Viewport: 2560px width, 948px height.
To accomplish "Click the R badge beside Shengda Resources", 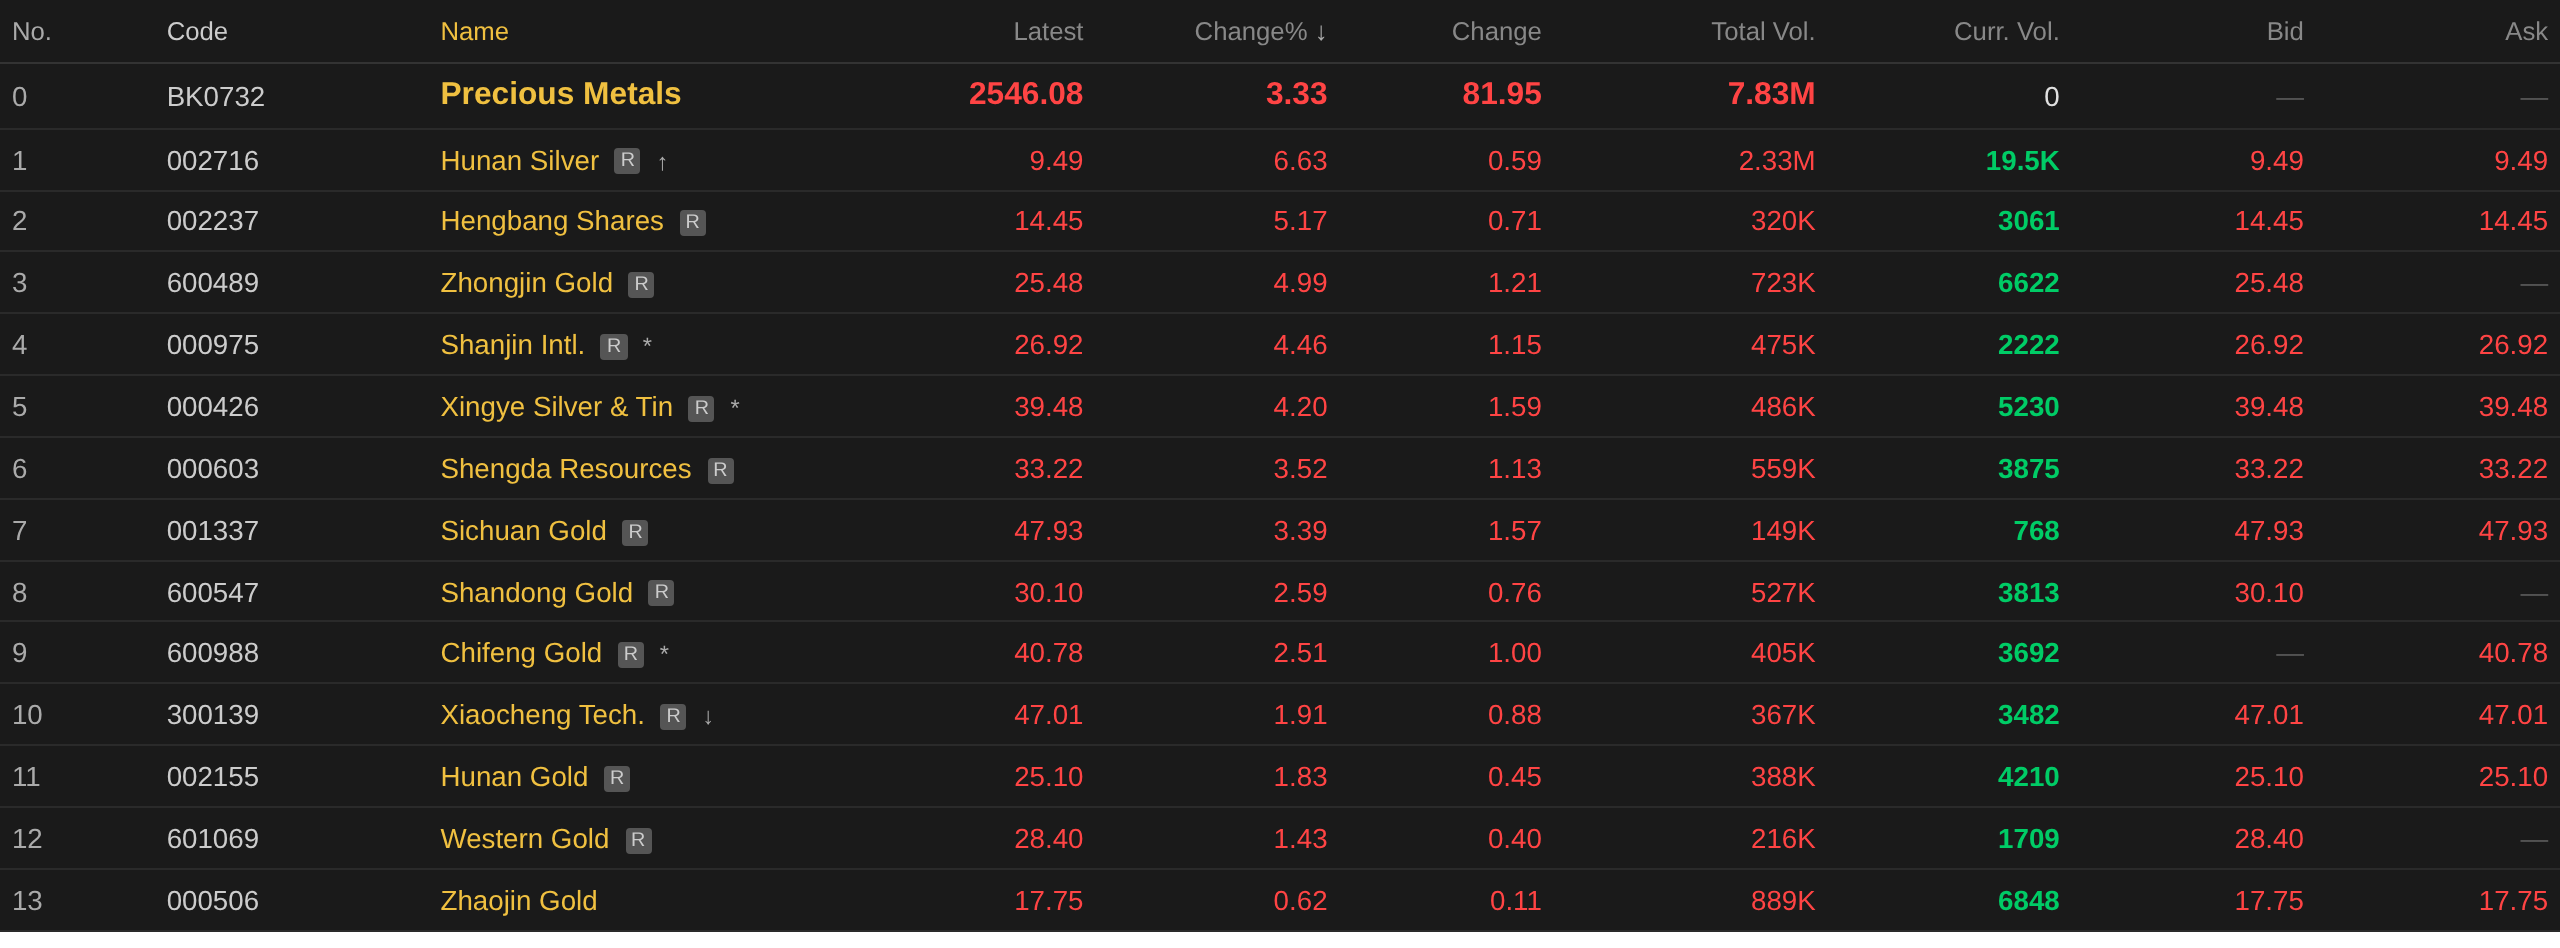I will point(720,470).
